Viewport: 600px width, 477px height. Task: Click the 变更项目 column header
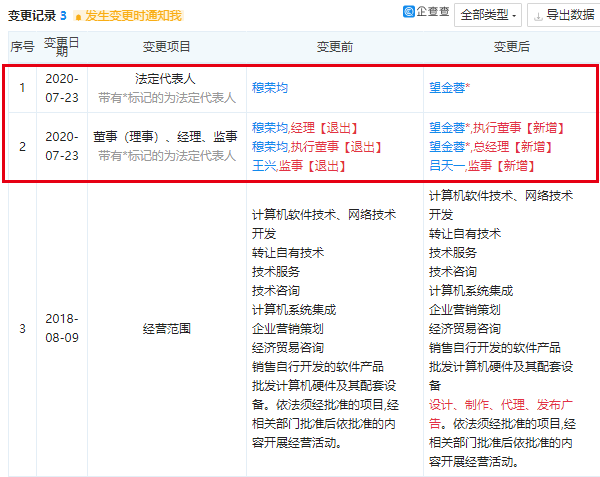(x=166, y=47)
